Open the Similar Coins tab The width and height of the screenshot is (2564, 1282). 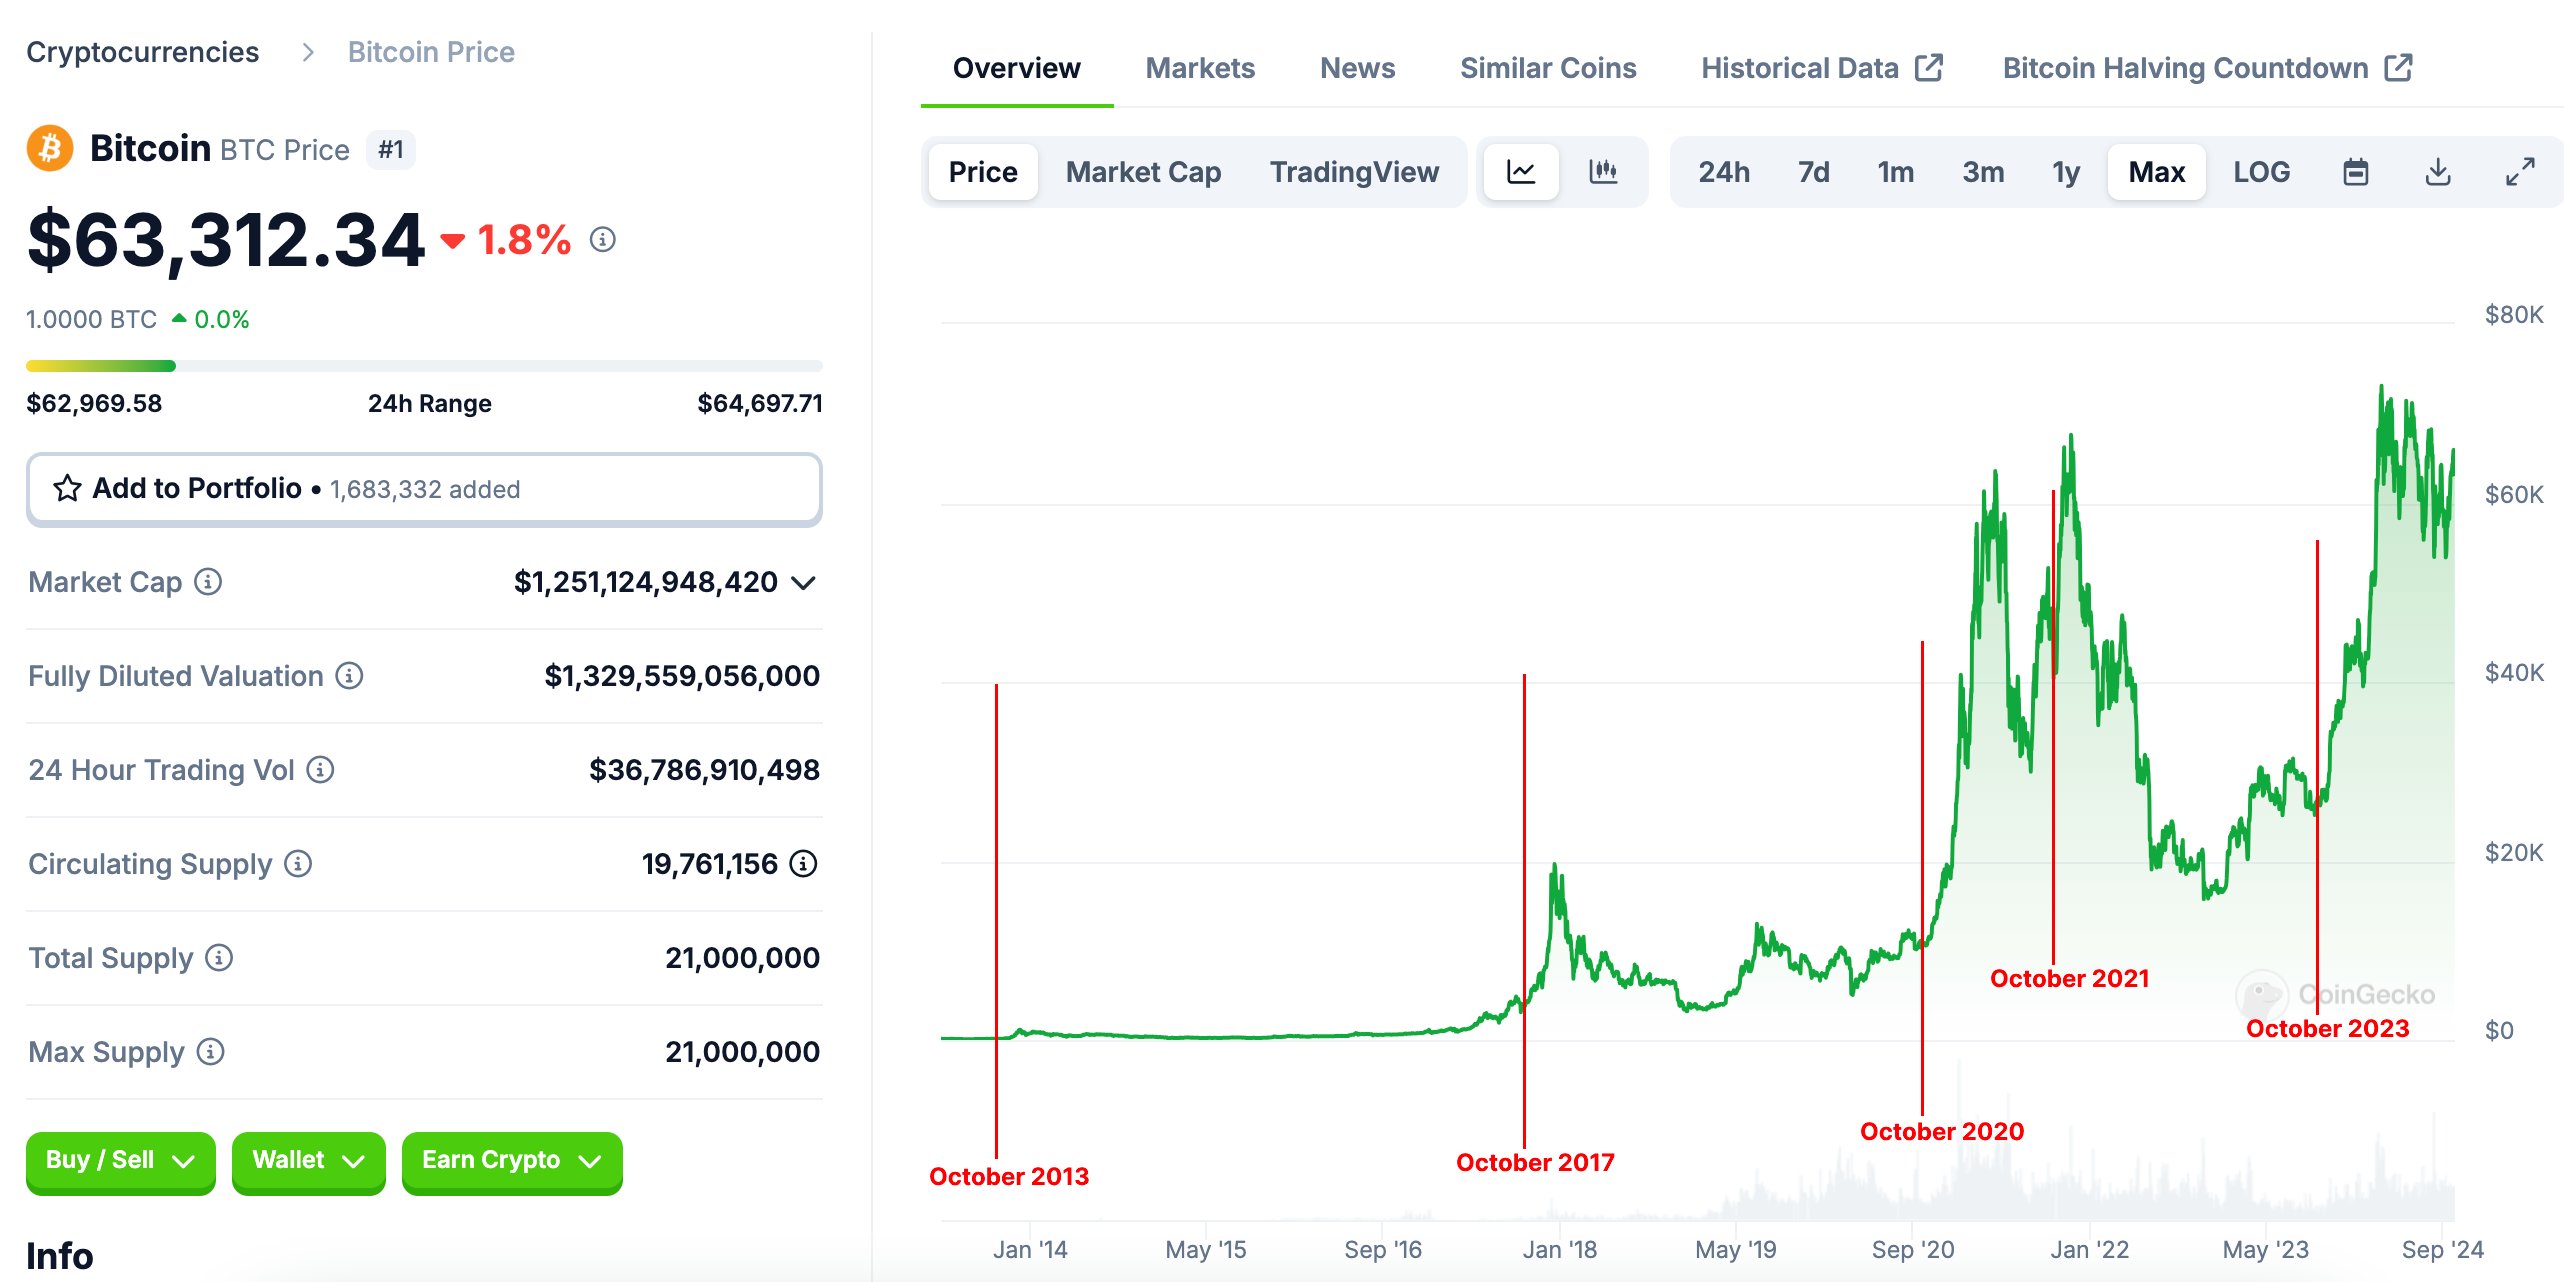point(1547,68)
